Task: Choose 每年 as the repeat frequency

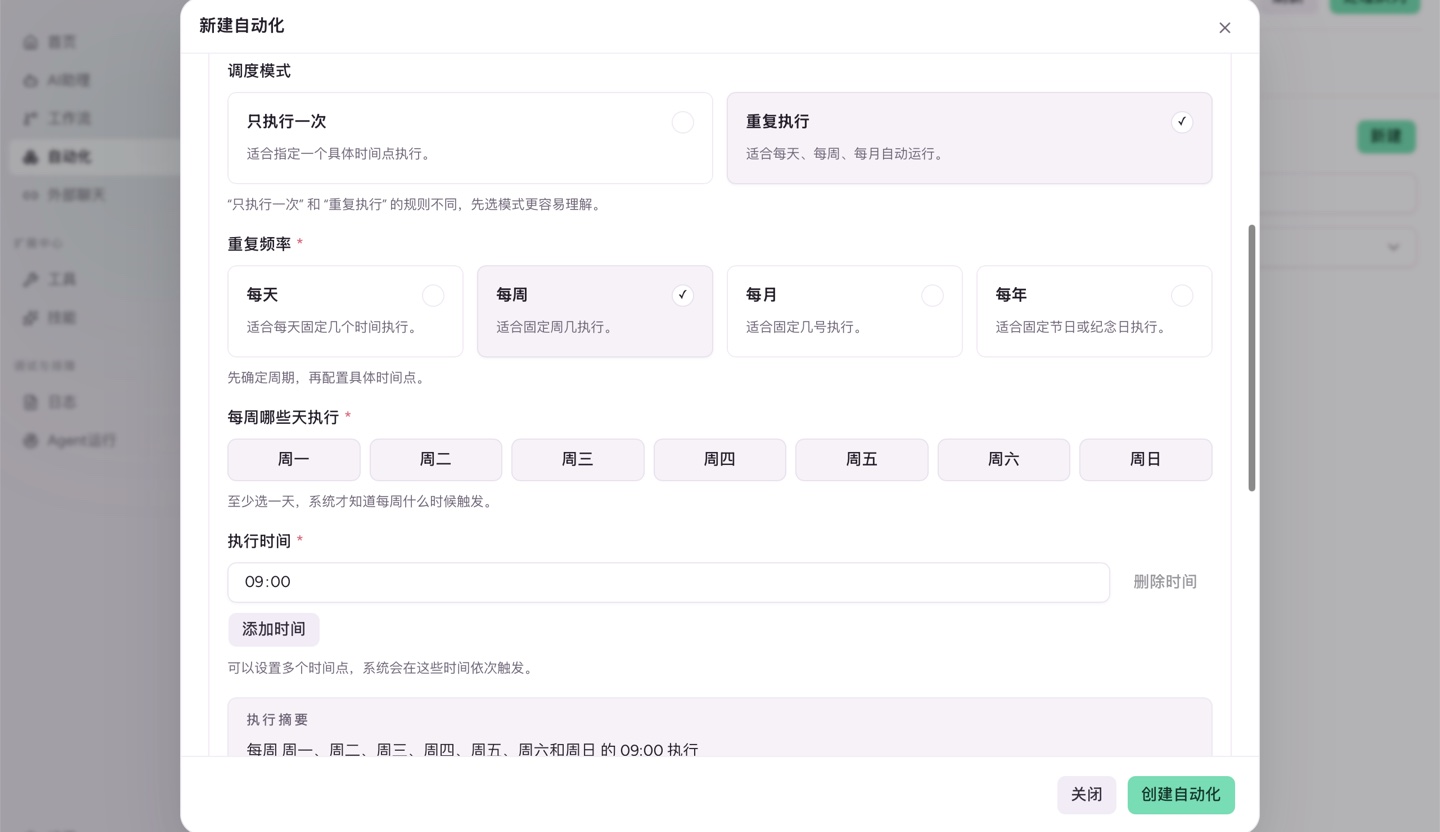Action: tap(1094, 311)
